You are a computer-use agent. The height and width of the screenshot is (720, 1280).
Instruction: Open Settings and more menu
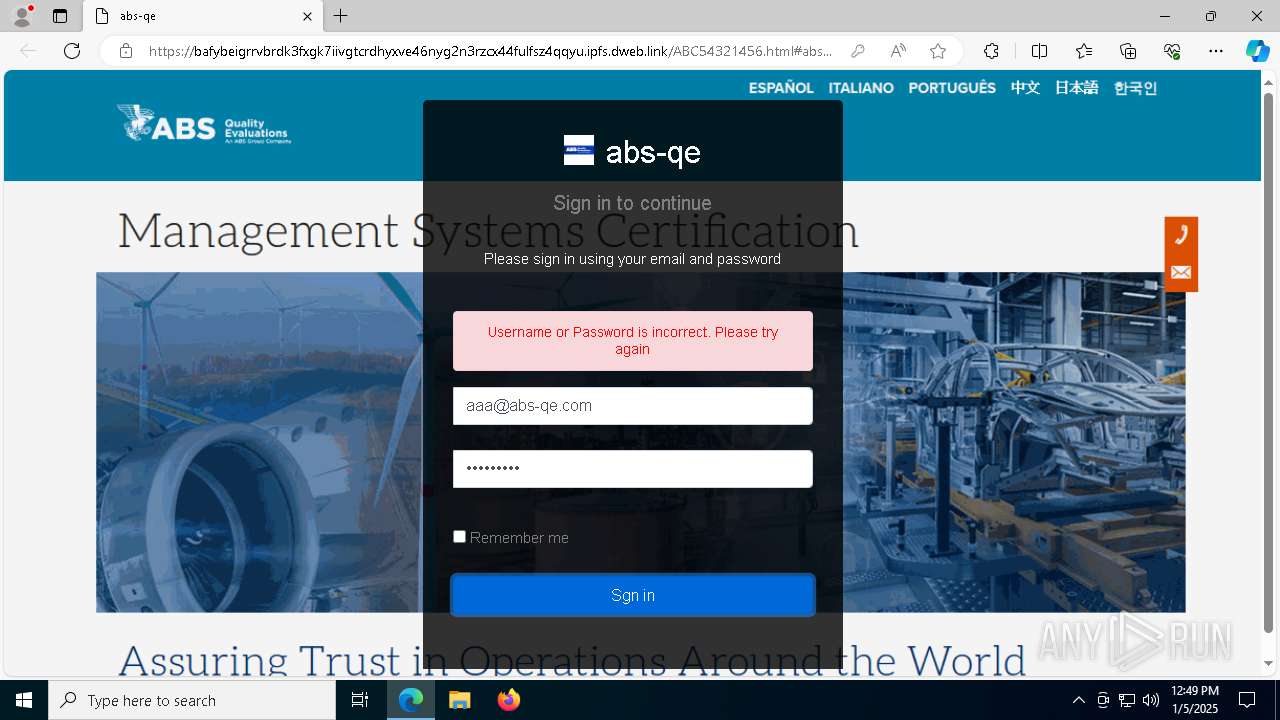pyautogui.click(x=1216, y=51)
